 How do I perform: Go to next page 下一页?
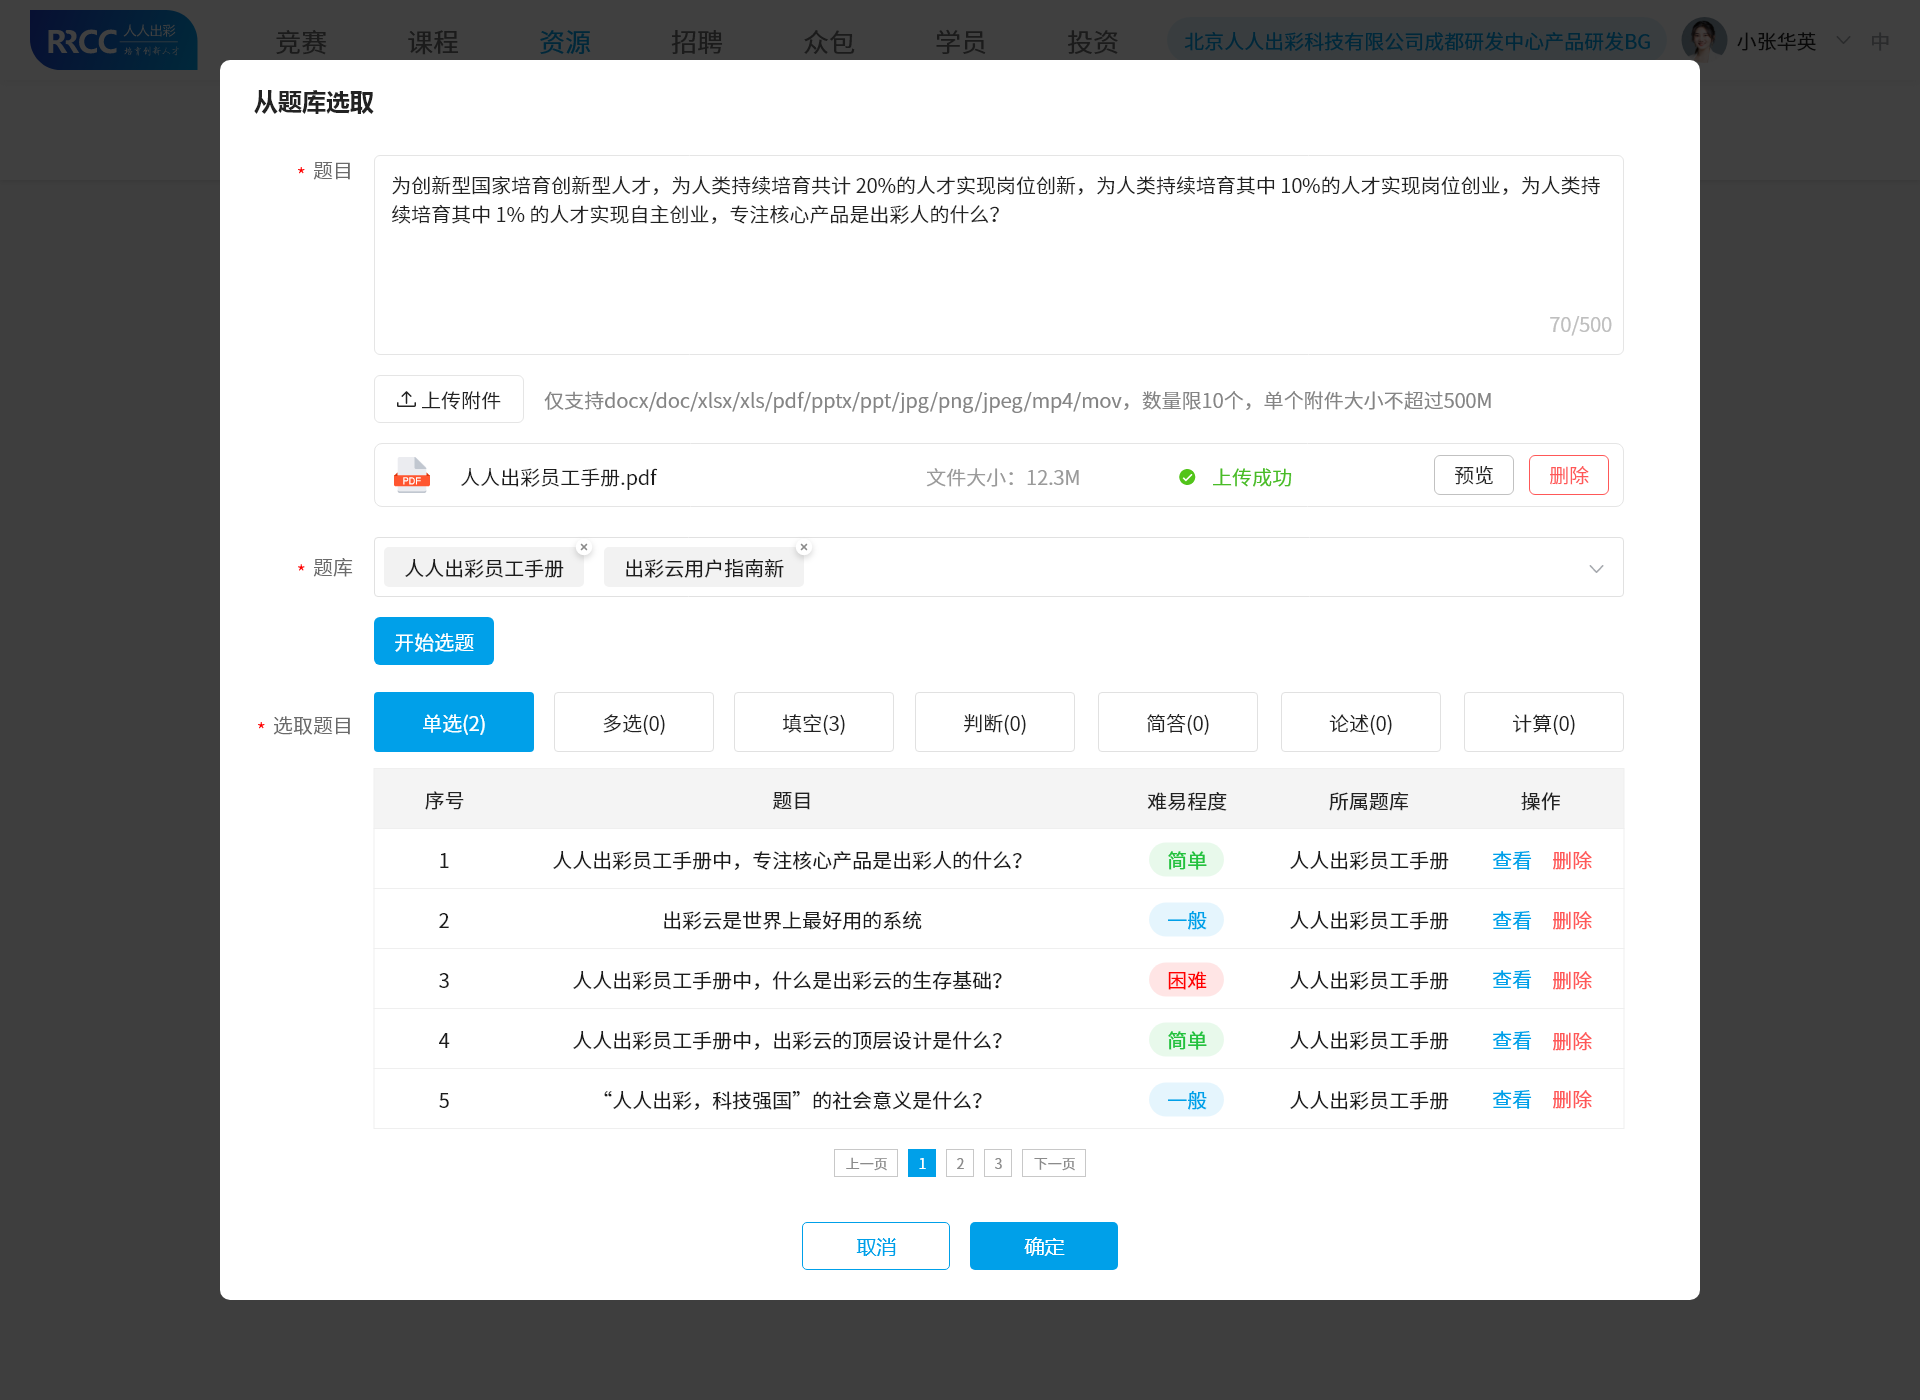1054,1163
